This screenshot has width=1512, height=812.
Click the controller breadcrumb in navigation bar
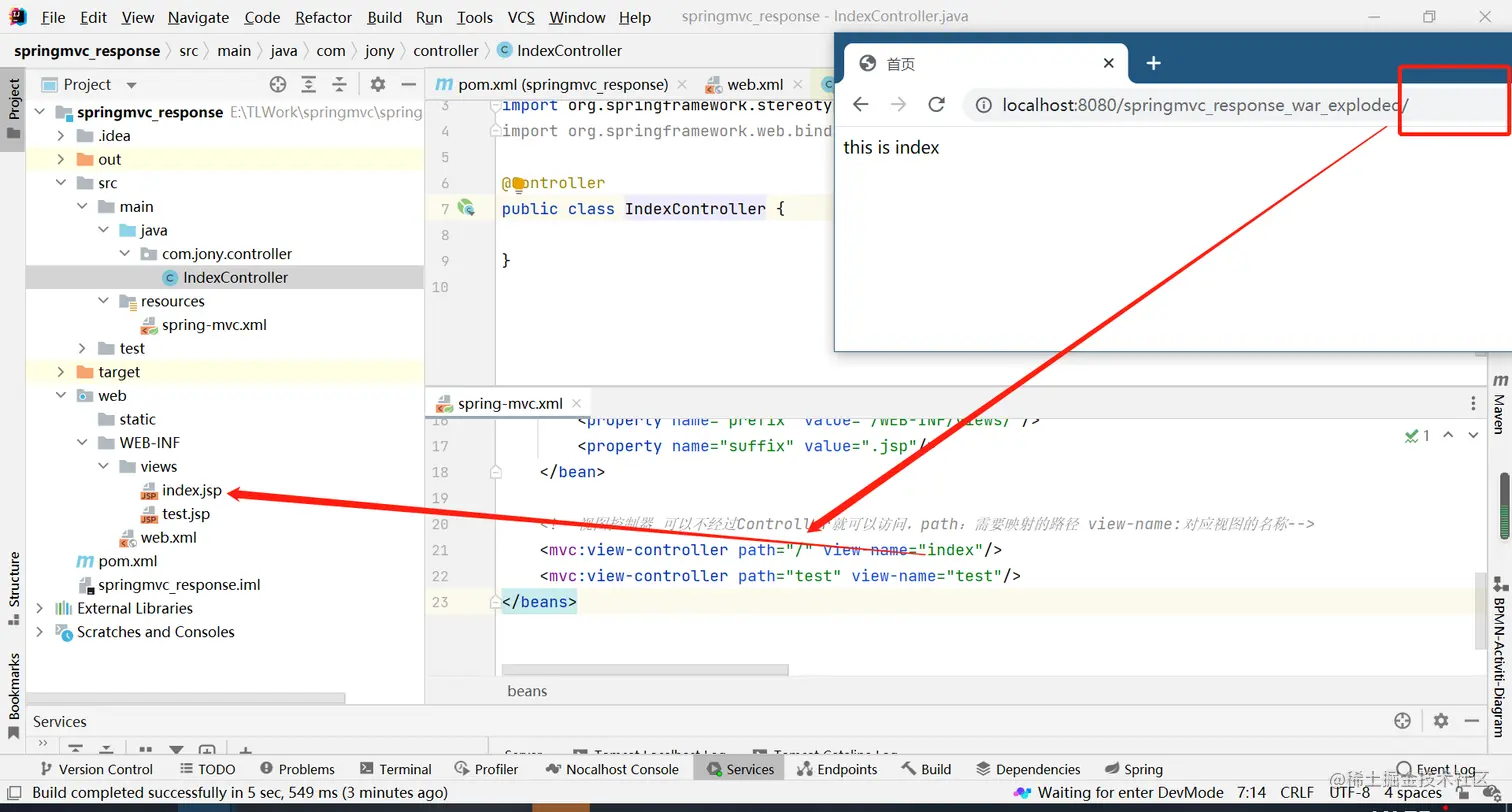coord(446,51)
